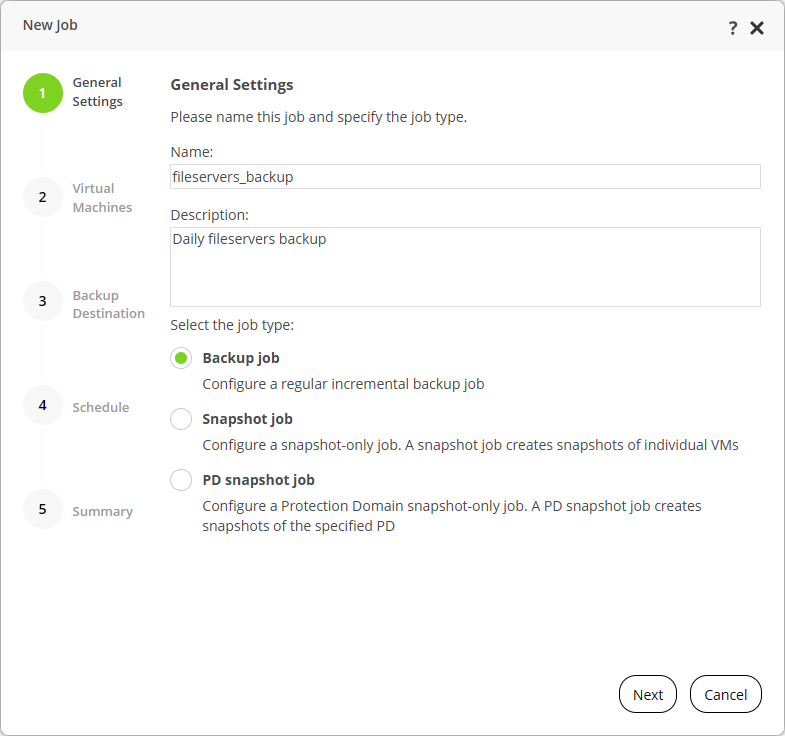
Task: Select the Snapshot job radio button
Action: (x=181, y=419)
